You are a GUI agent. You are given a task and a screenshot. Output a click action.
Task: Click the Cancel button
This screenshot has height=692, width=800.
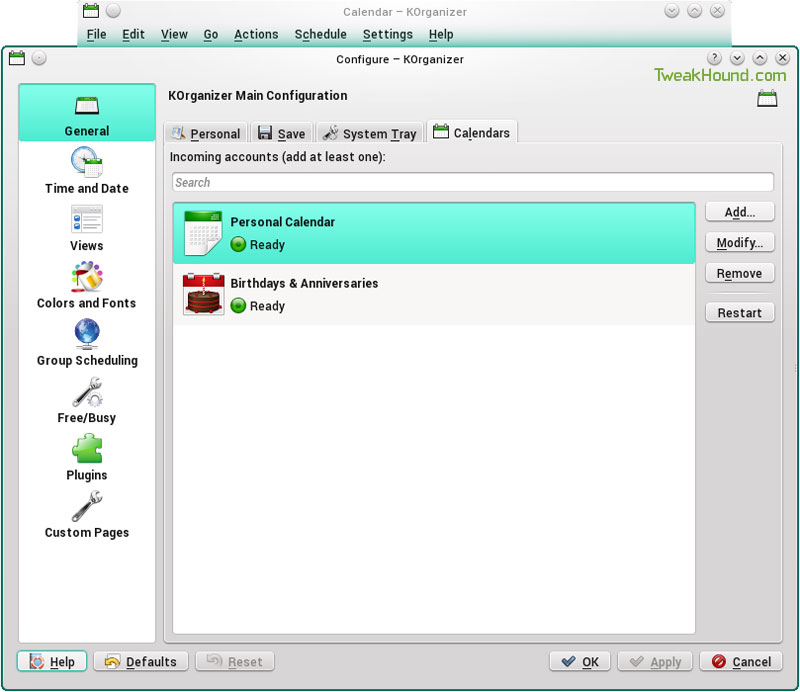tap(741, 661)
